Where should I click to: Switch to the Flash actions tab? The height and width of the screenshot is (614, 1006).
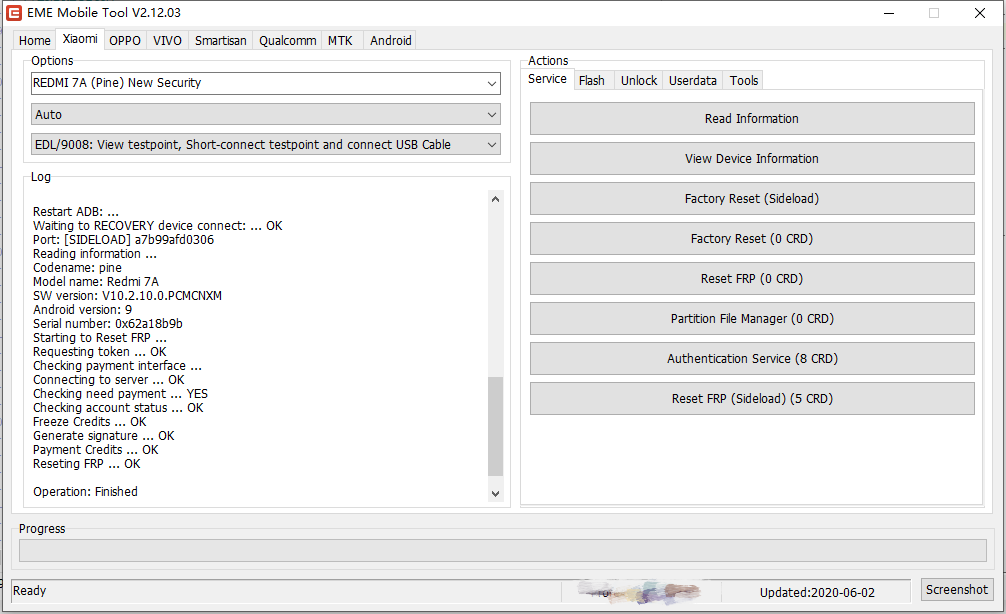[592, 80]
